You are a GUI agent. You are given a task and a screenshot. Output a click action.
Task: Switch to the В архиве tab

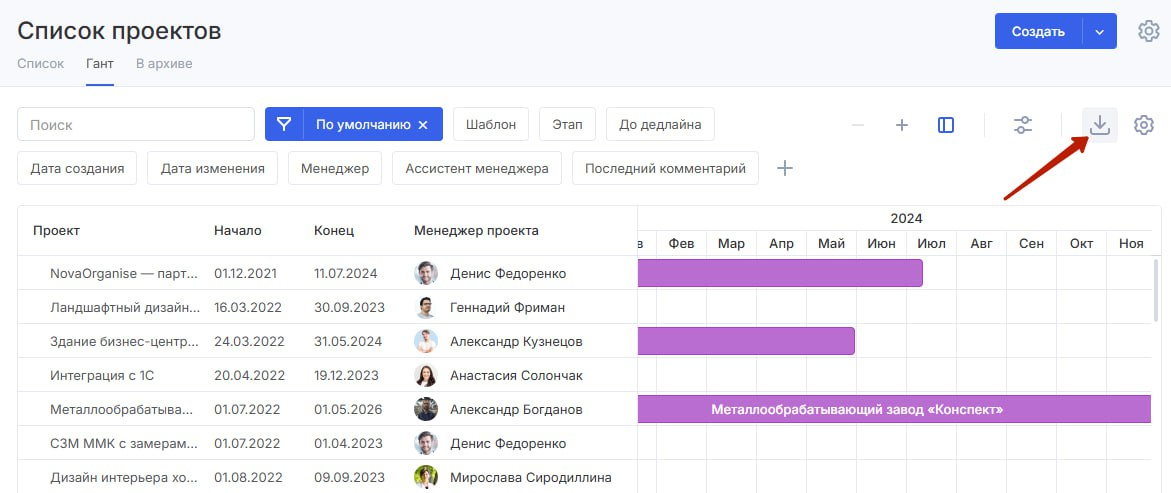pyautogui.click(x=164, y=64)
